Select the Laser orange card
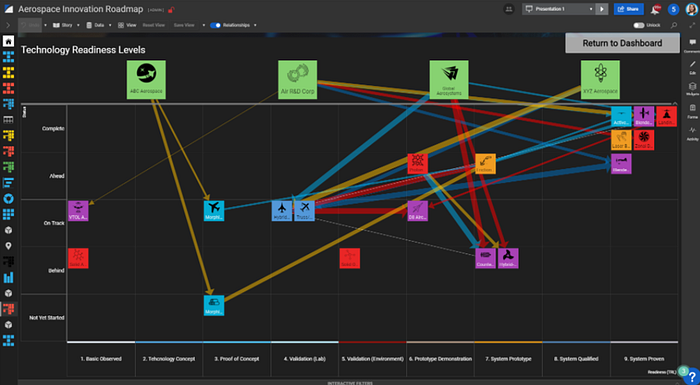 [621, 140]
